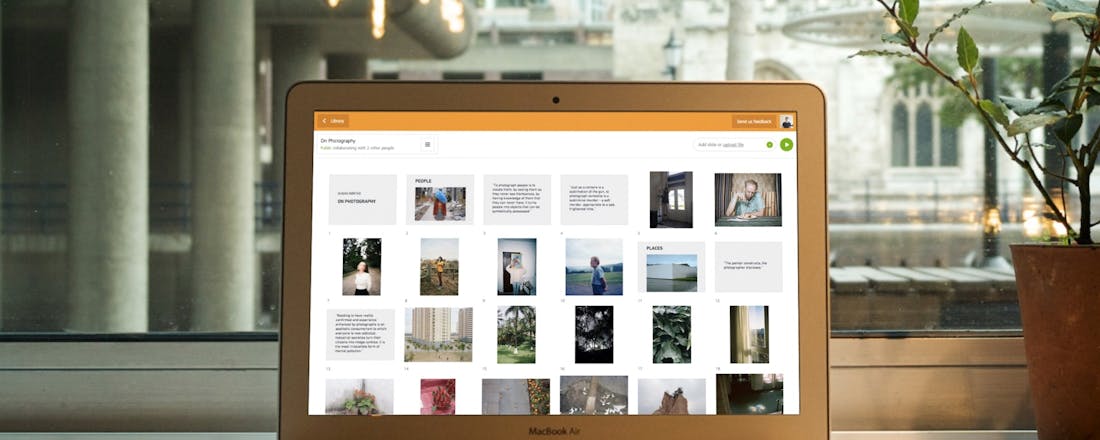Click the apartment towers photo slide
Screen dimensions: 1100x440
click(439, 334)
